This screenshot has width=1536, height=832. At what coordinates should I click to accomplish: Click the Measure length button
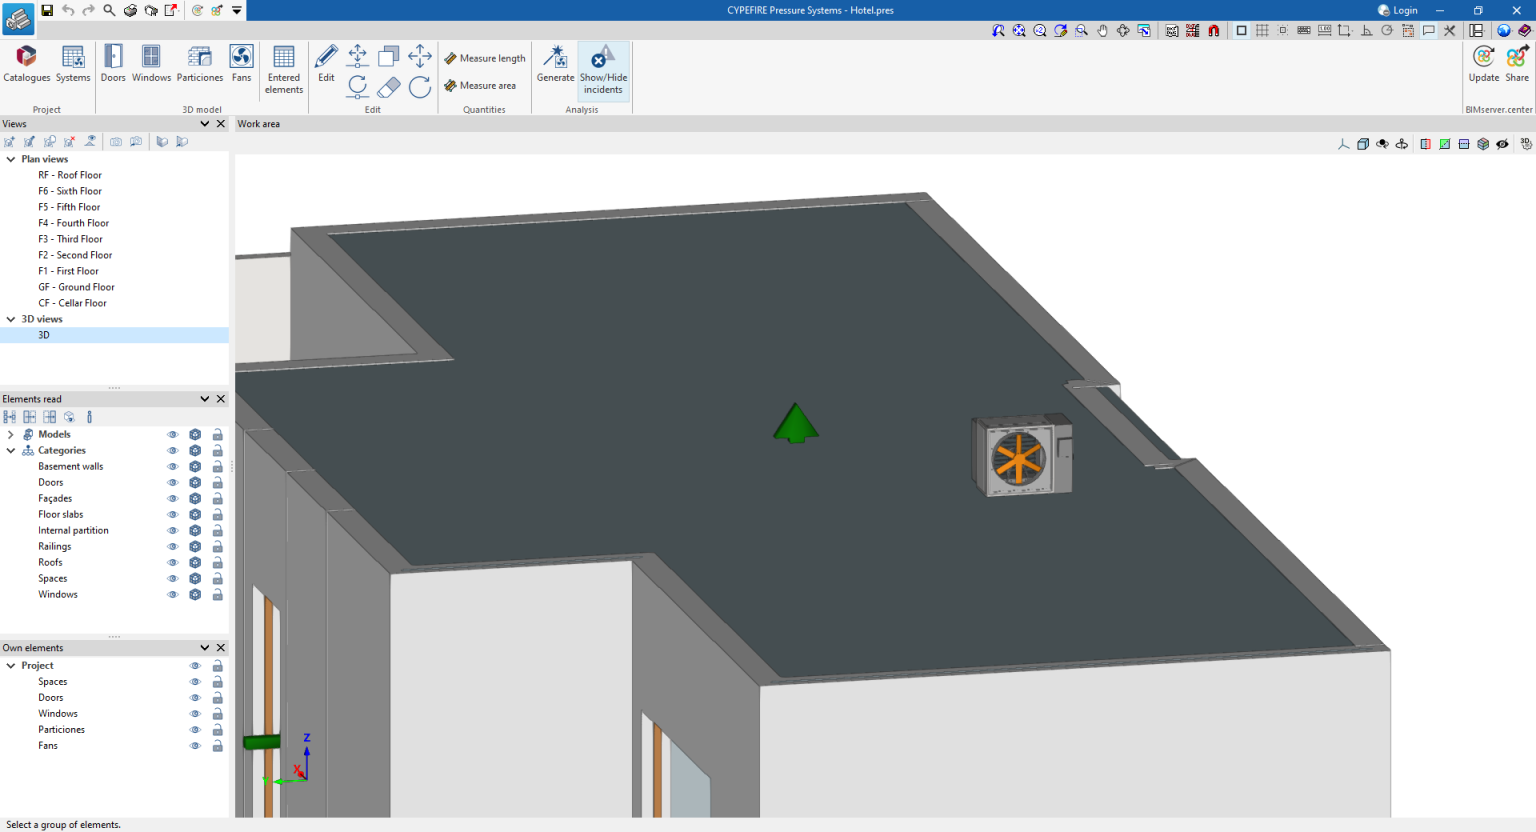click(485, 58)
